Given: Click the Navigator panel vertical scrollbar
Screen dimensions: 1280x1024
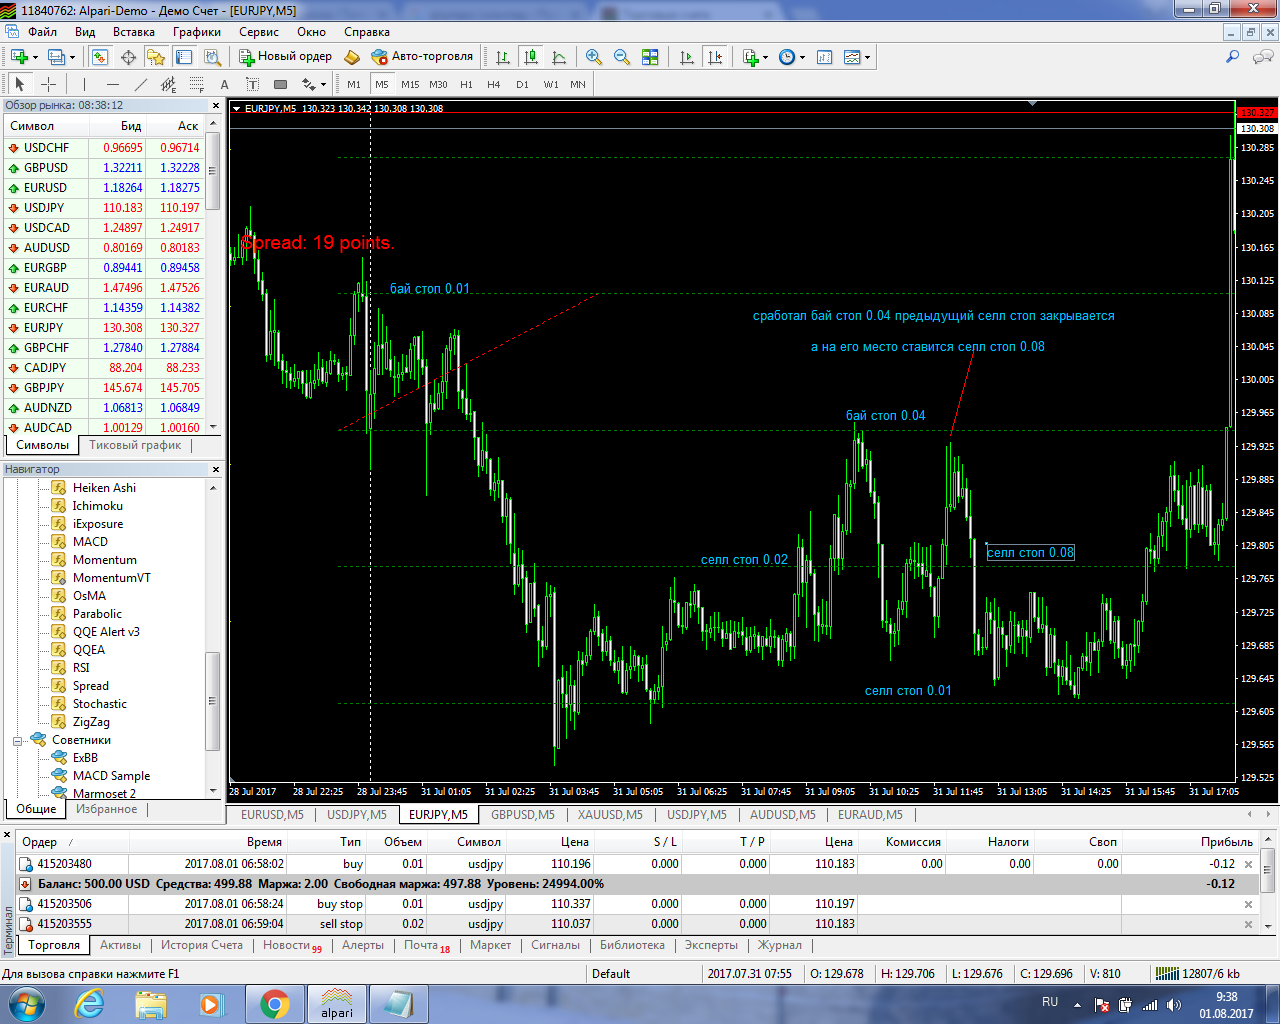Looking at the screenshot, I should pos(212,700).
